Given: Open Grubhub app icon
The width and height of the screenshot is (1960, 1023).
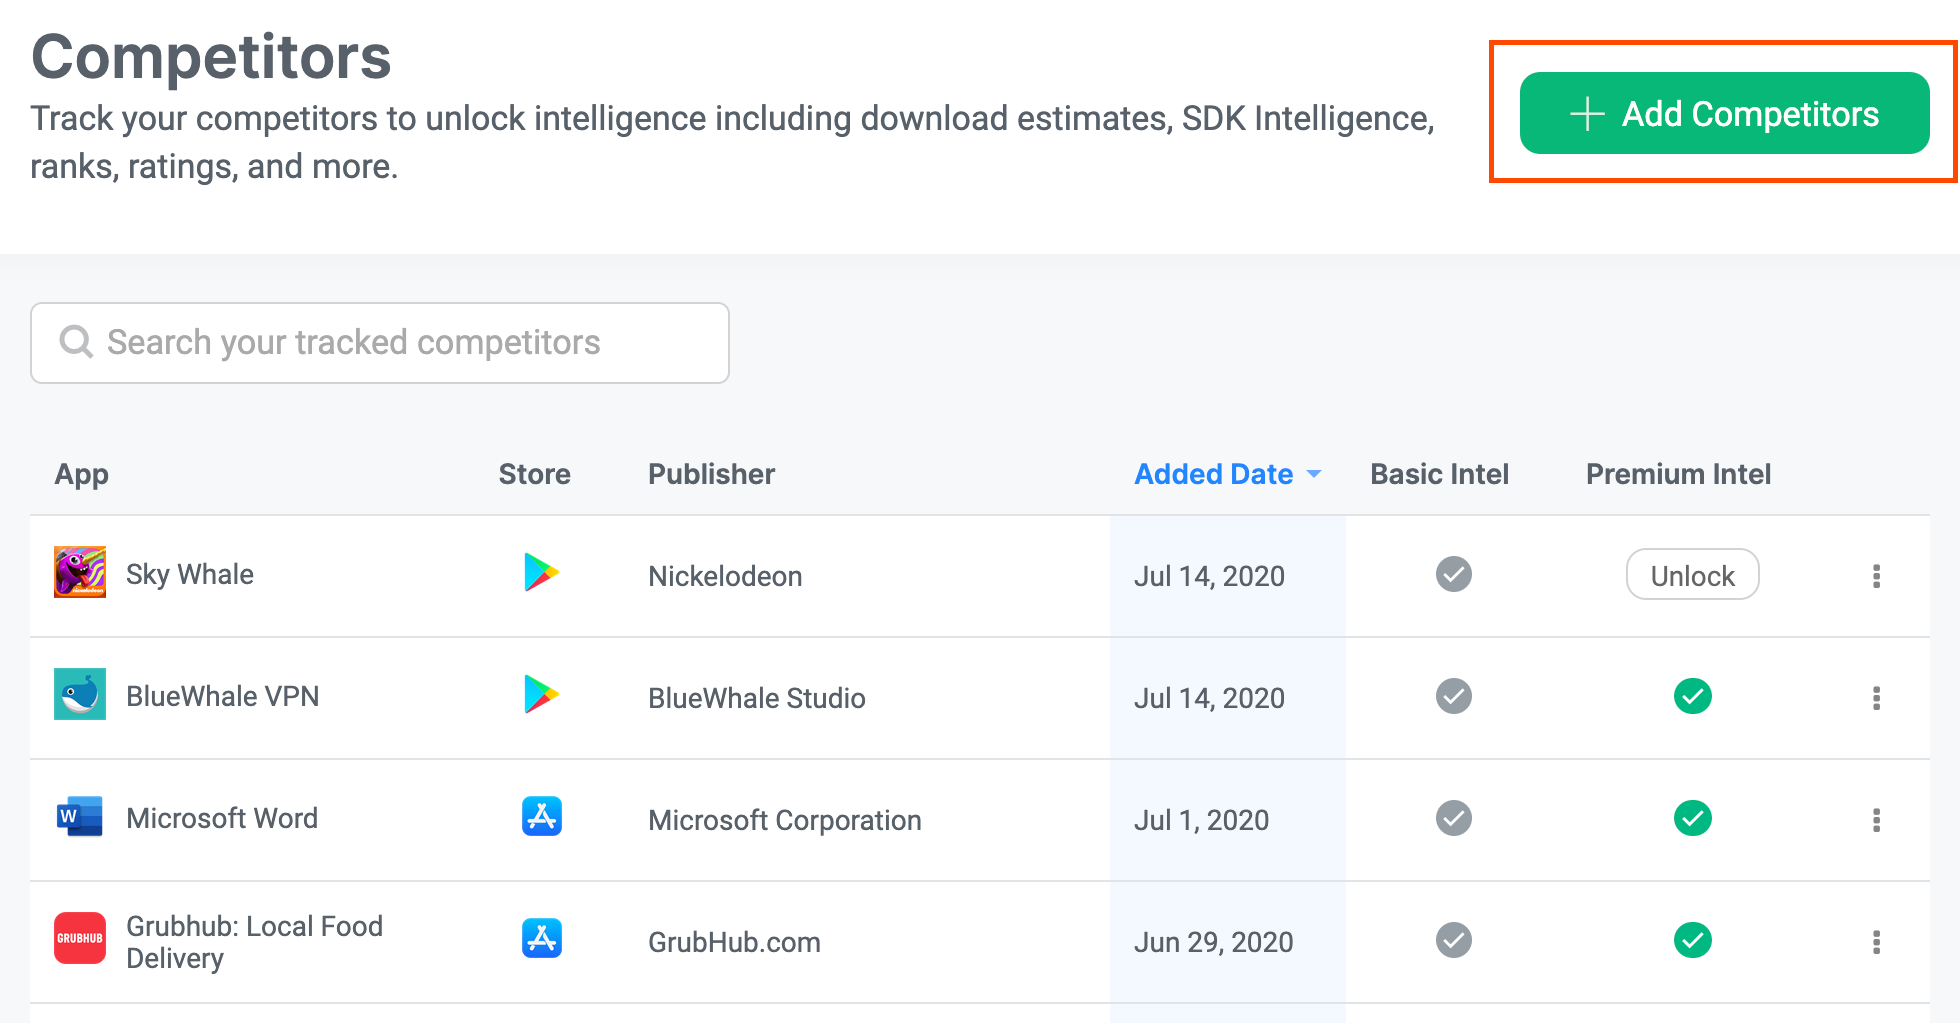Looking at the screenshot, I should 80,938.
